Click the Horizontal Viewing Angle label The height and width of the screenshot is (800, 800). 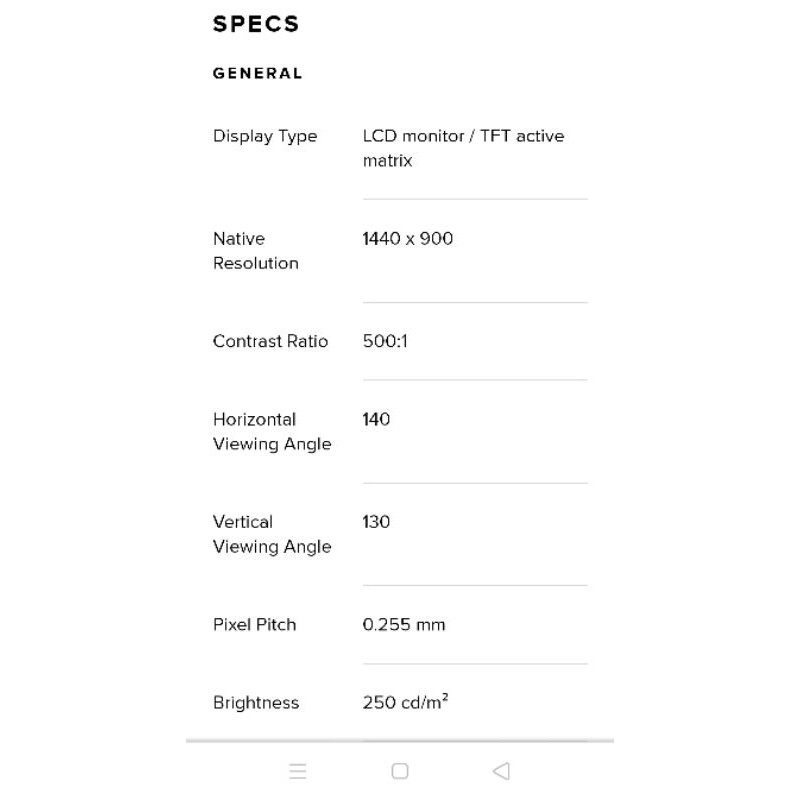click(271, 432)
